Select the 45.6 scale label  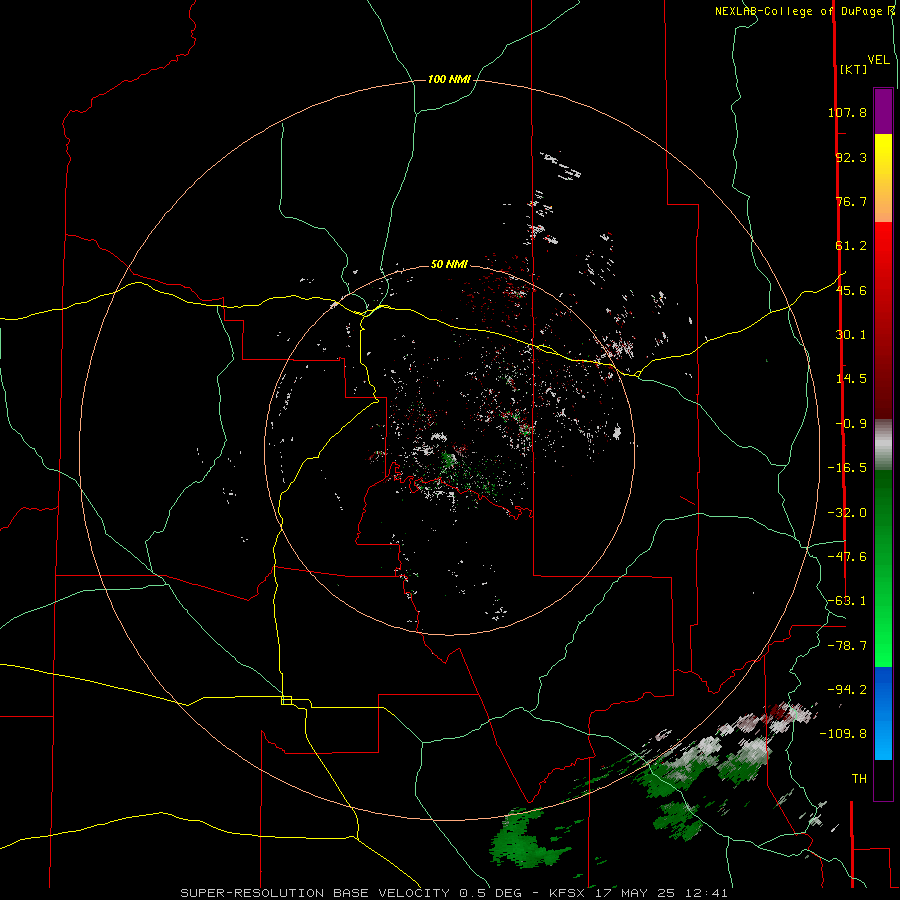coord(851,290)
